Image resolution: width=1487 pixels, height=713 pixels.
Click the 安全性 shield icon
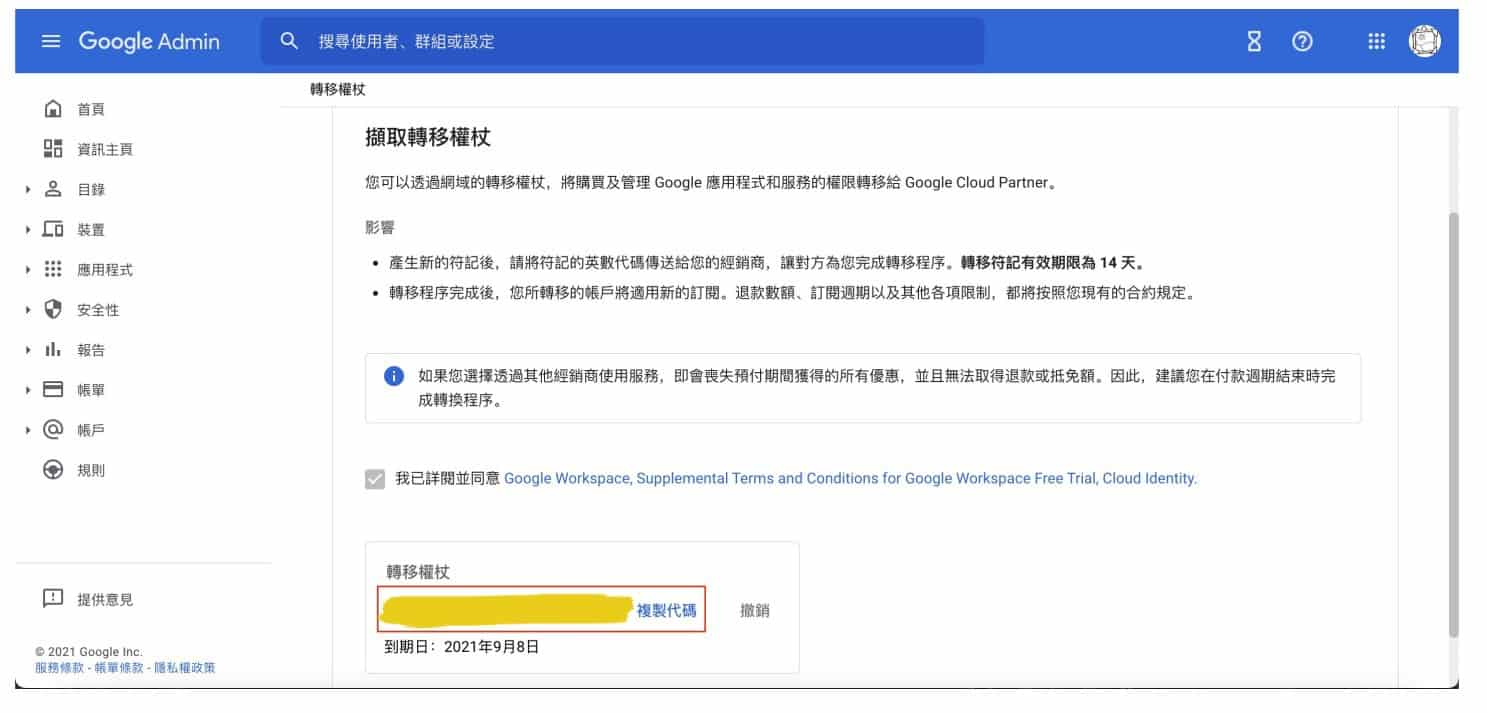pyautogui.click(x=53, y=309)
